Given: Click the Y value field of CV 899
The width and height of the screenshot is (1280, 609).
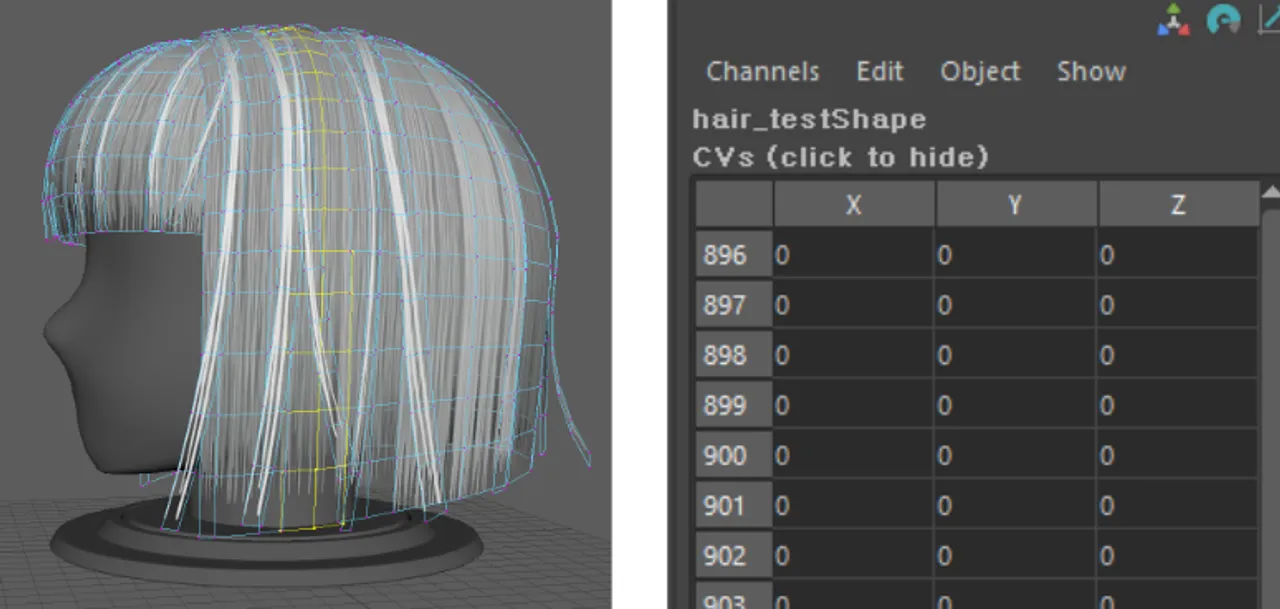Looking at the screenshot, I should click(x=1015, y=405).
